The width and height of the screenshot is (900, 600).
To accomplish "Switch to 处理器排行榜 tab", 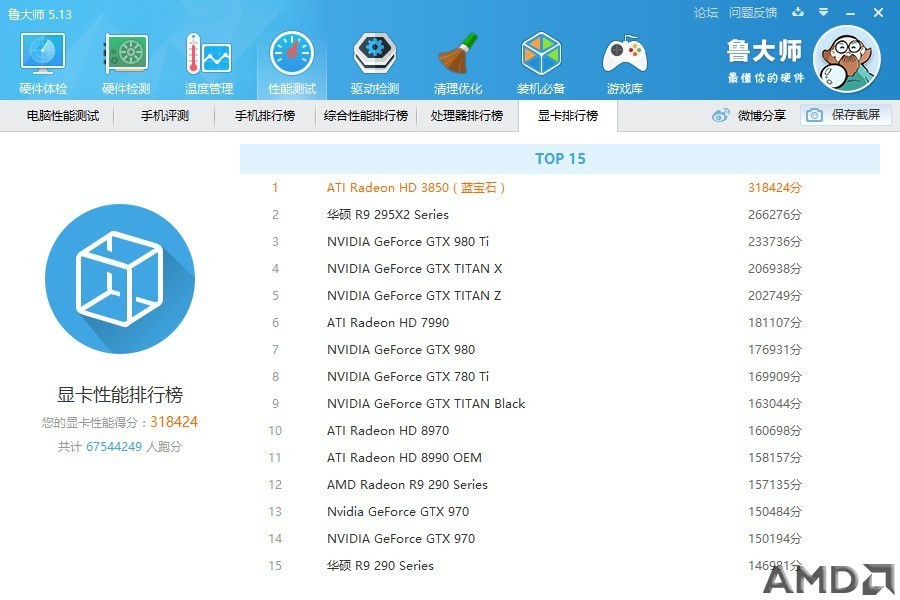I will tap(467, 115).
